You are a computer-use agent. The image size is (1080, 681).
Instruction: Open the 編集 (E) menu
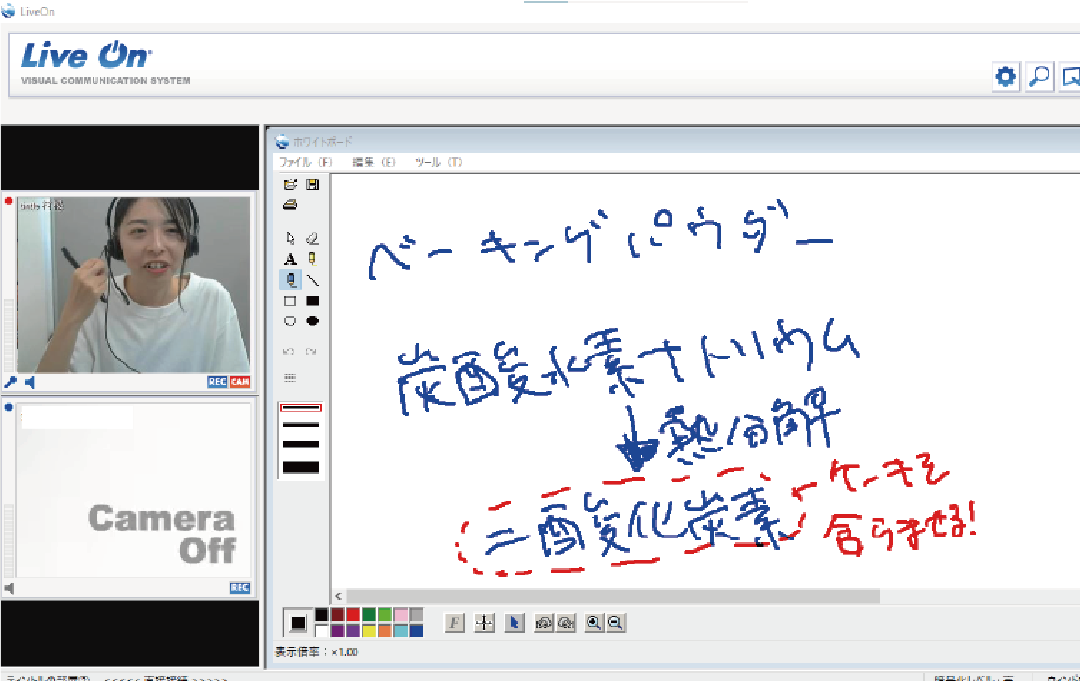[374, 162]
